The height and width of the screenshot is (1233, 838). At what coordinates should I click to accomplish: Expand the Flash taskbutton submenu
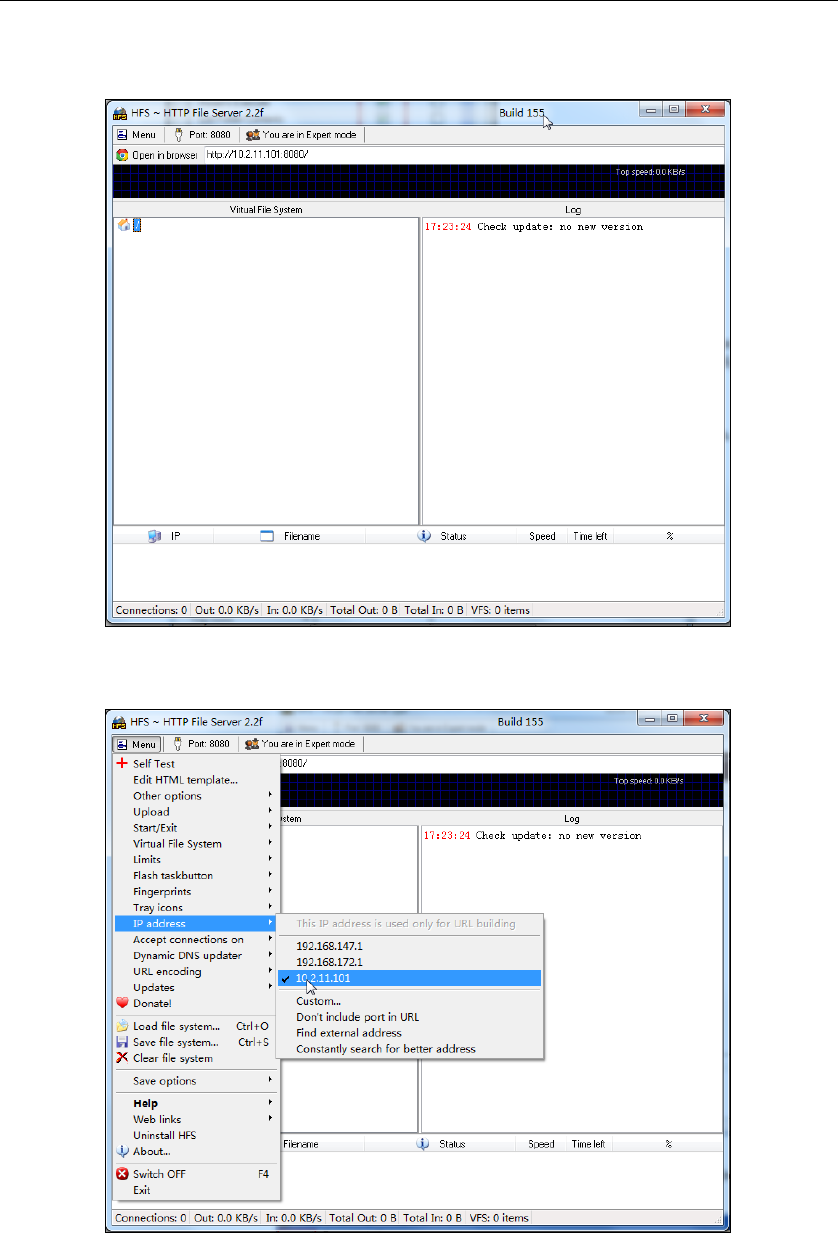pos(196,875)
